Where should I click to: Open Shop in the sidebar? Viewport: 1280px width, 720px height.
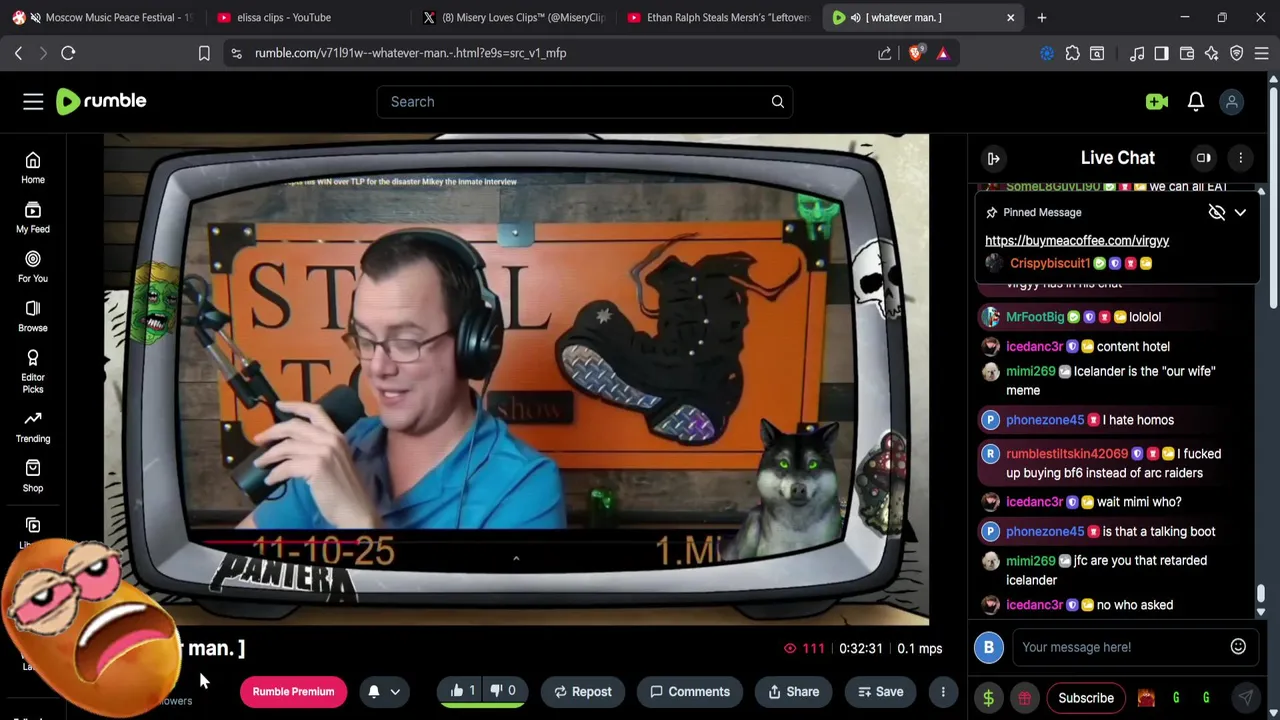click(33, 476)
